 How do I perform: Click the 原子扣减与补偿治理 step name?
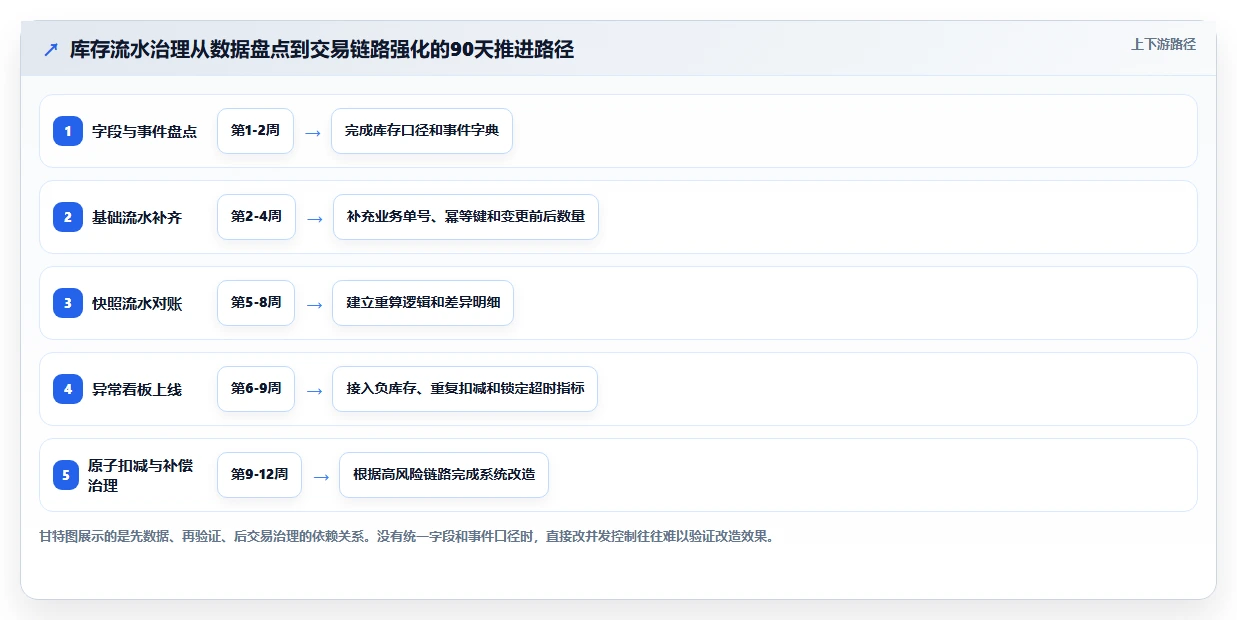141,475
